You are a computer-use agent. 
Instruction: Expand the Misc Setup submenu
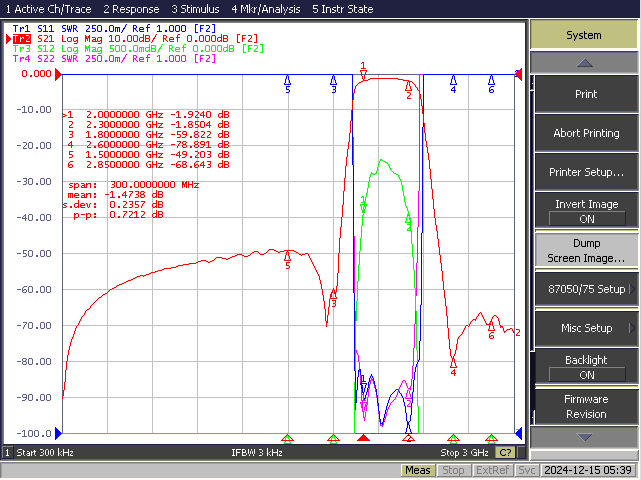coord(586,328)
